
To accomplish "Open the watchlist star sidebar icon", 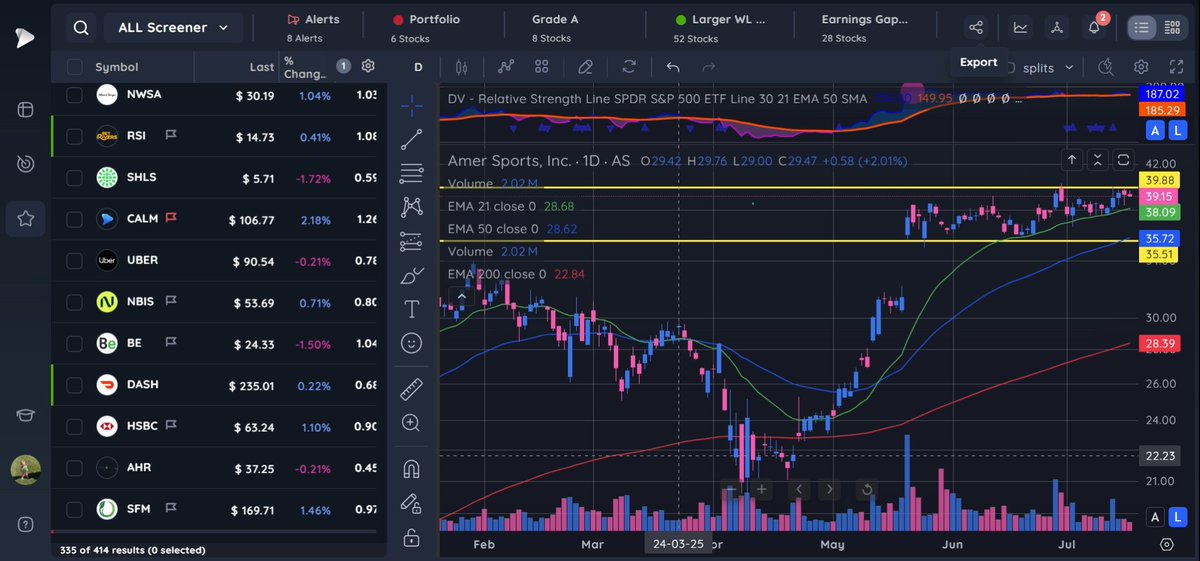I will (x=25, y=218).
